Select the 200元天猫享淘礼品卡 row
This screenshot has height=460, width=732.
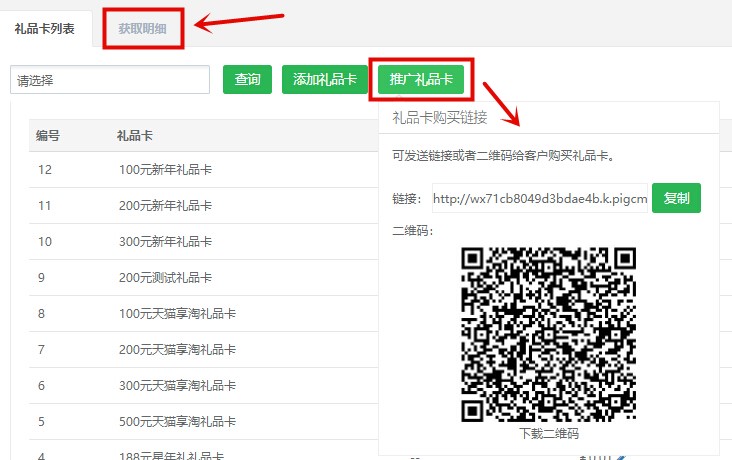pyautogui.click(x=204, y=349)
